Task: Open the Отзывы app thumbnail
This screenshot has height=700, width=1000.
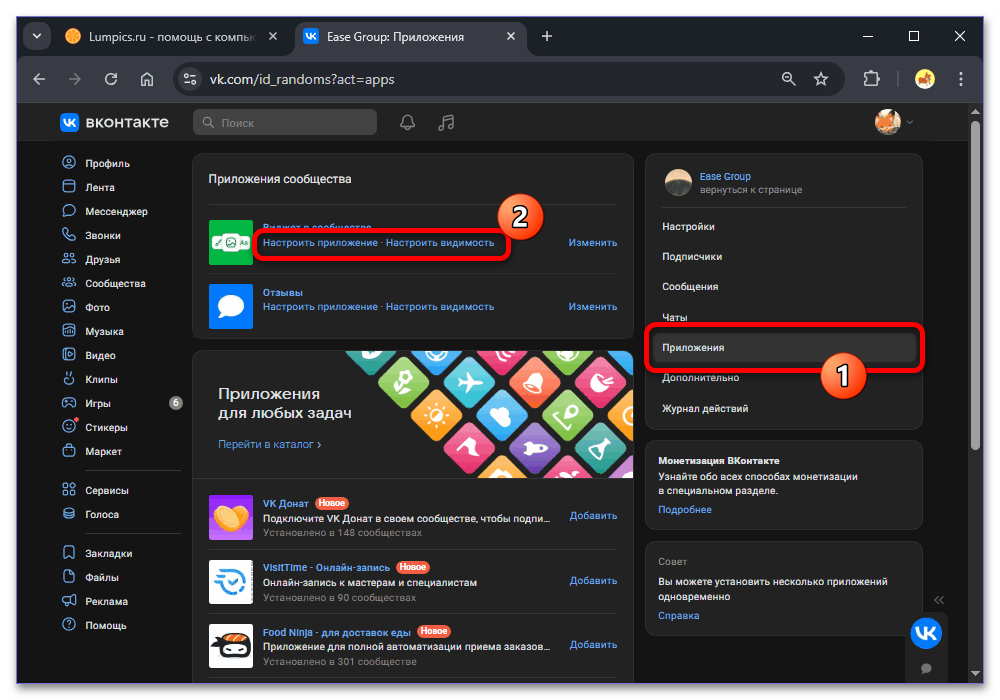Action: (x=231, y=307)
